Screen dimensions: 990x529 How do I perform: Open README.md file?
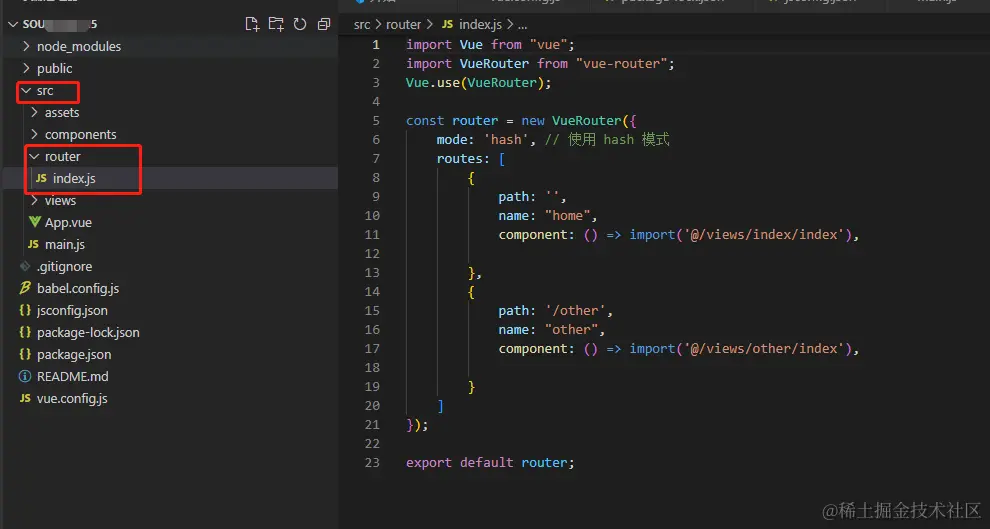tap(73, 376)
